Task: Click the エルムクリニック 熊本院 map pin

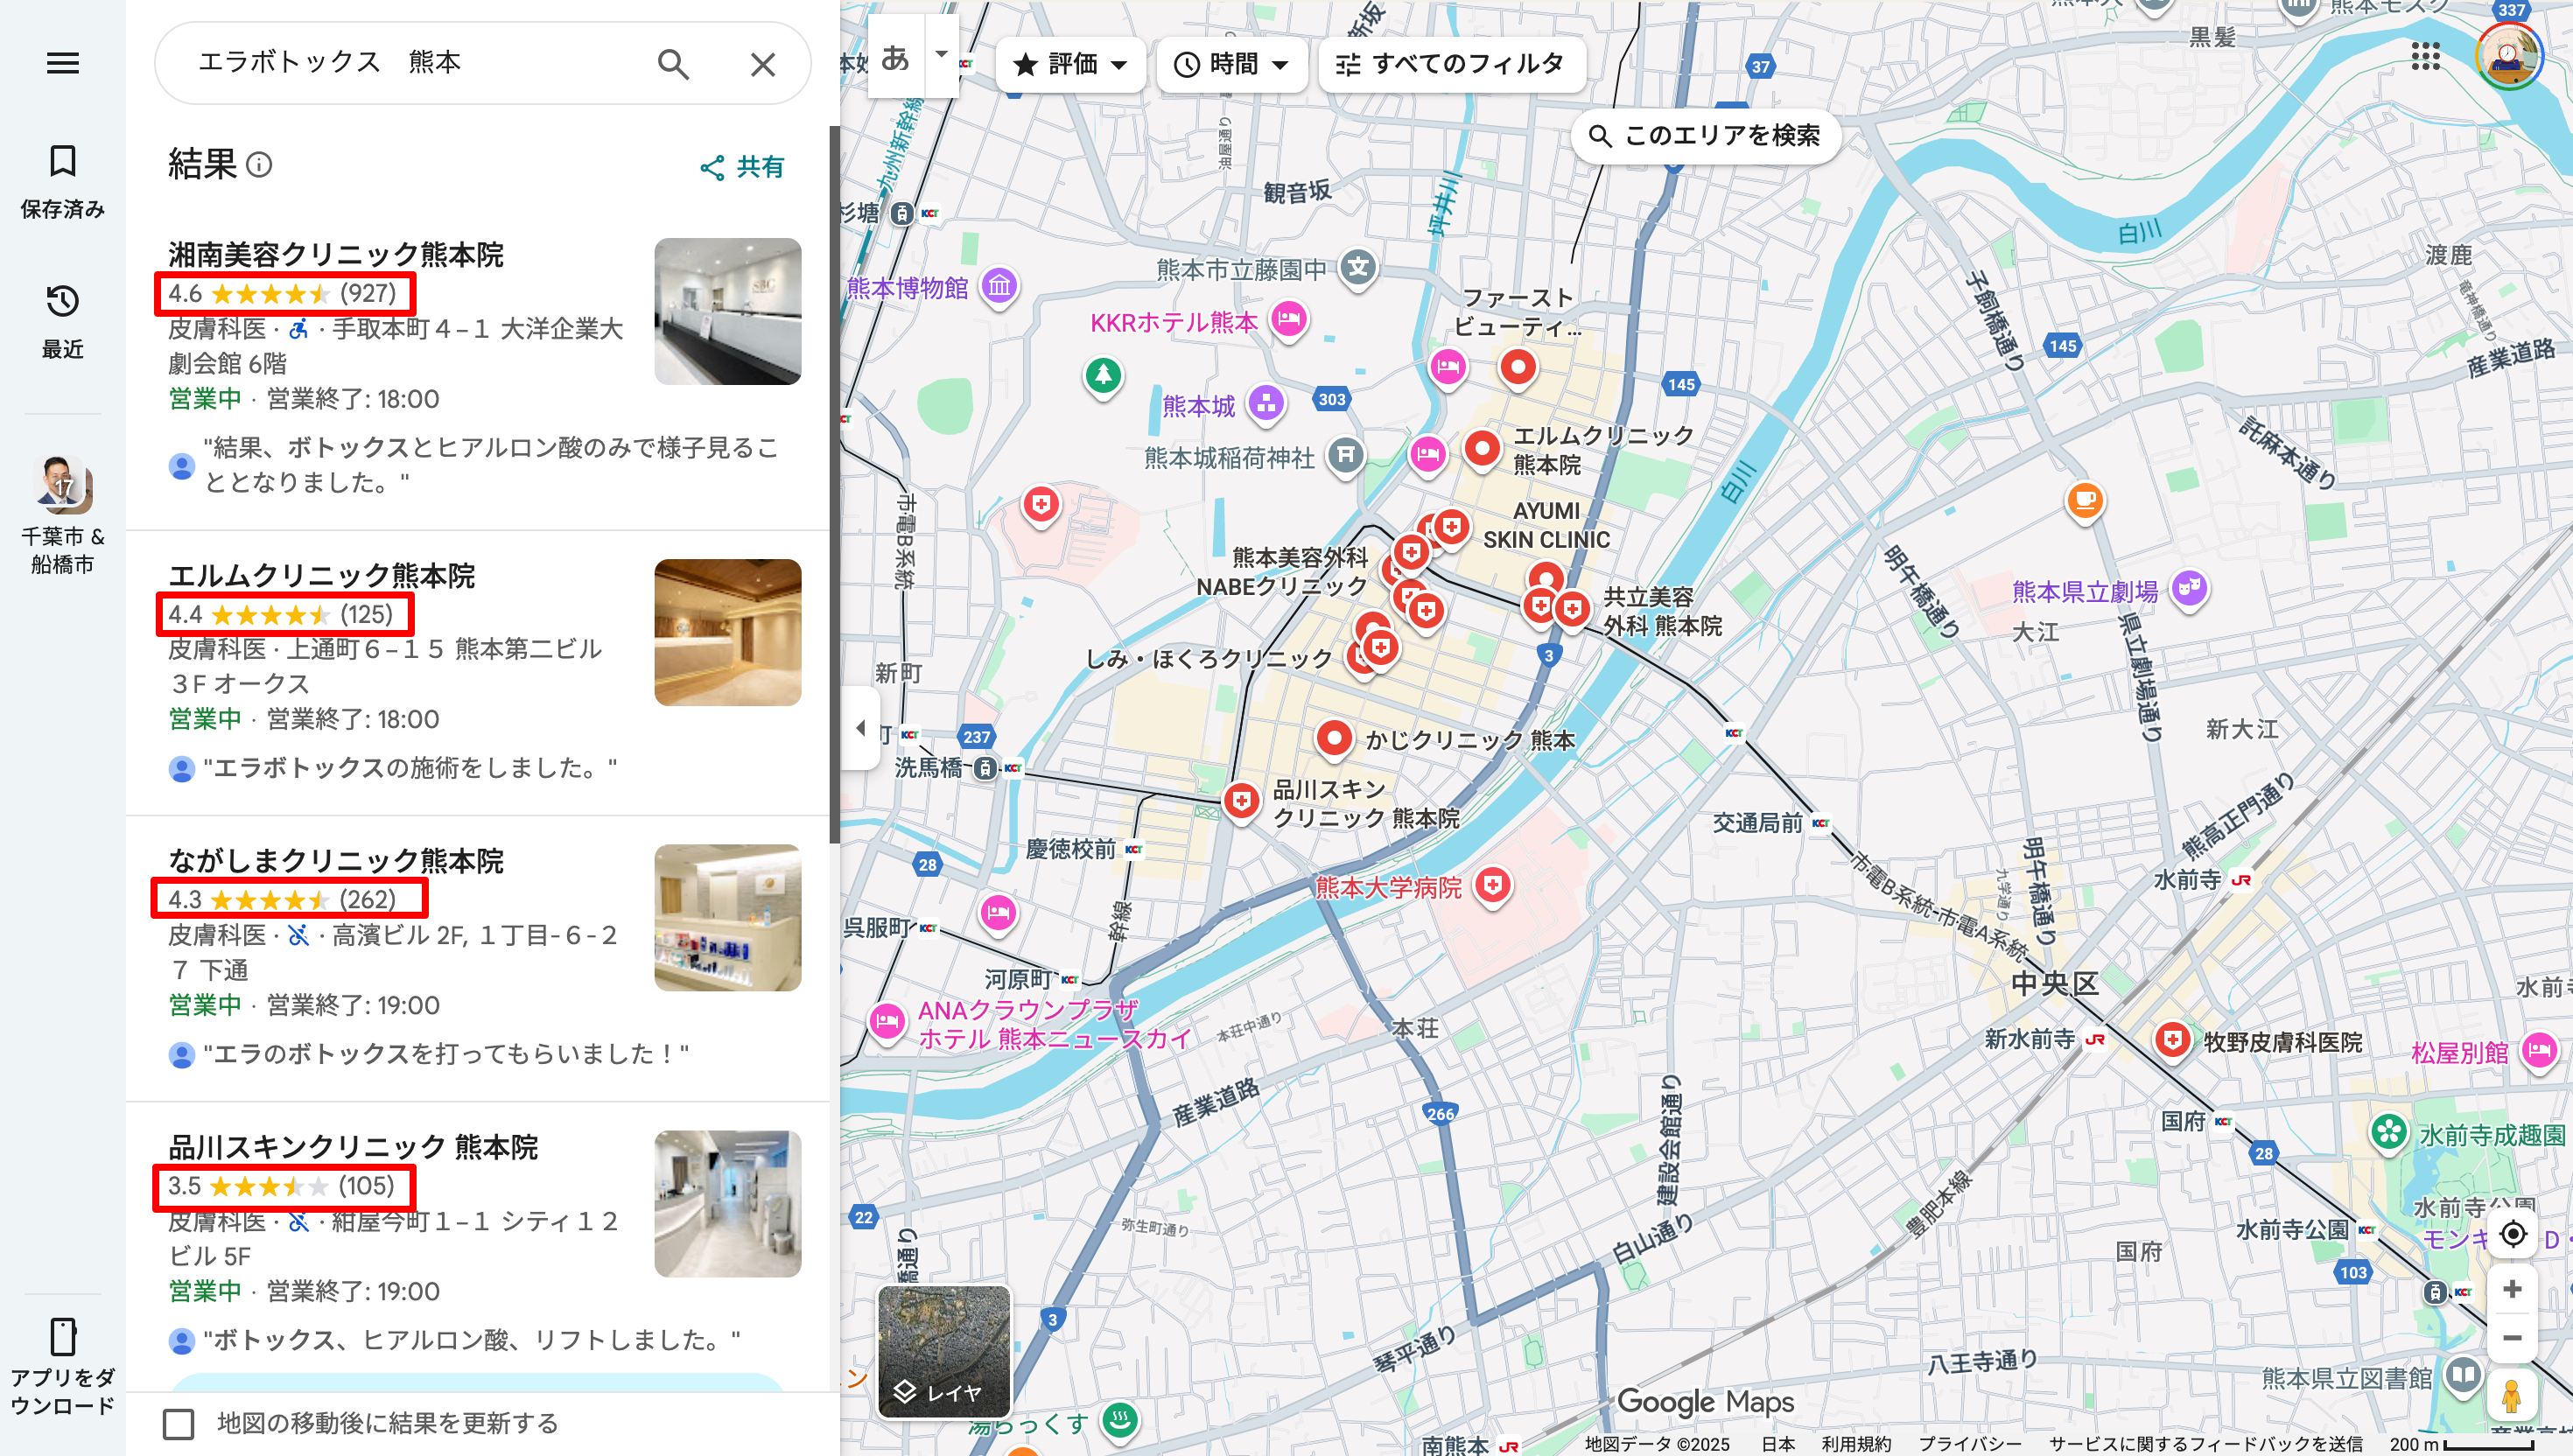Action: [x=1482, y=447]
